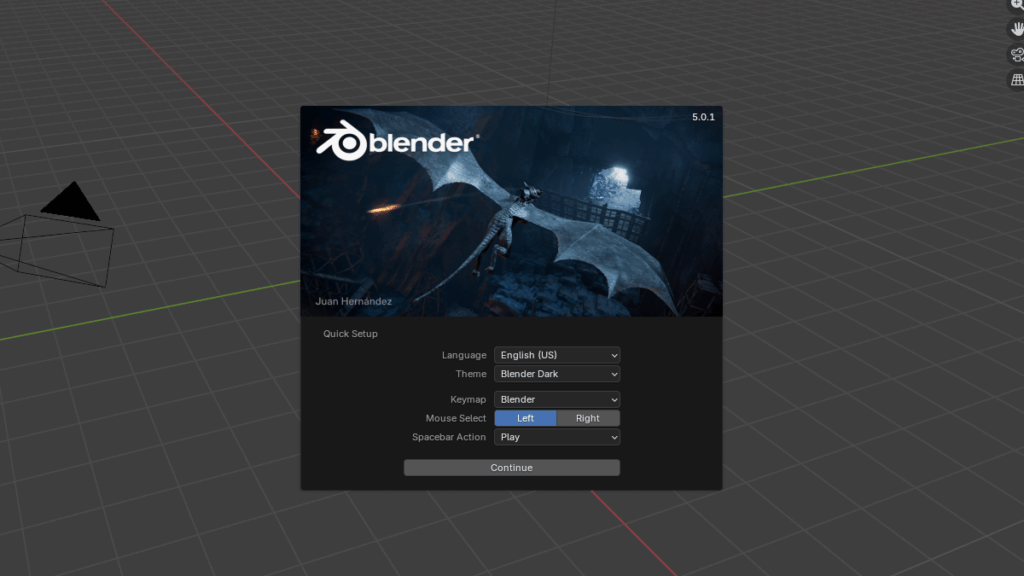Click the Mouse Select label text

point(455,418)
